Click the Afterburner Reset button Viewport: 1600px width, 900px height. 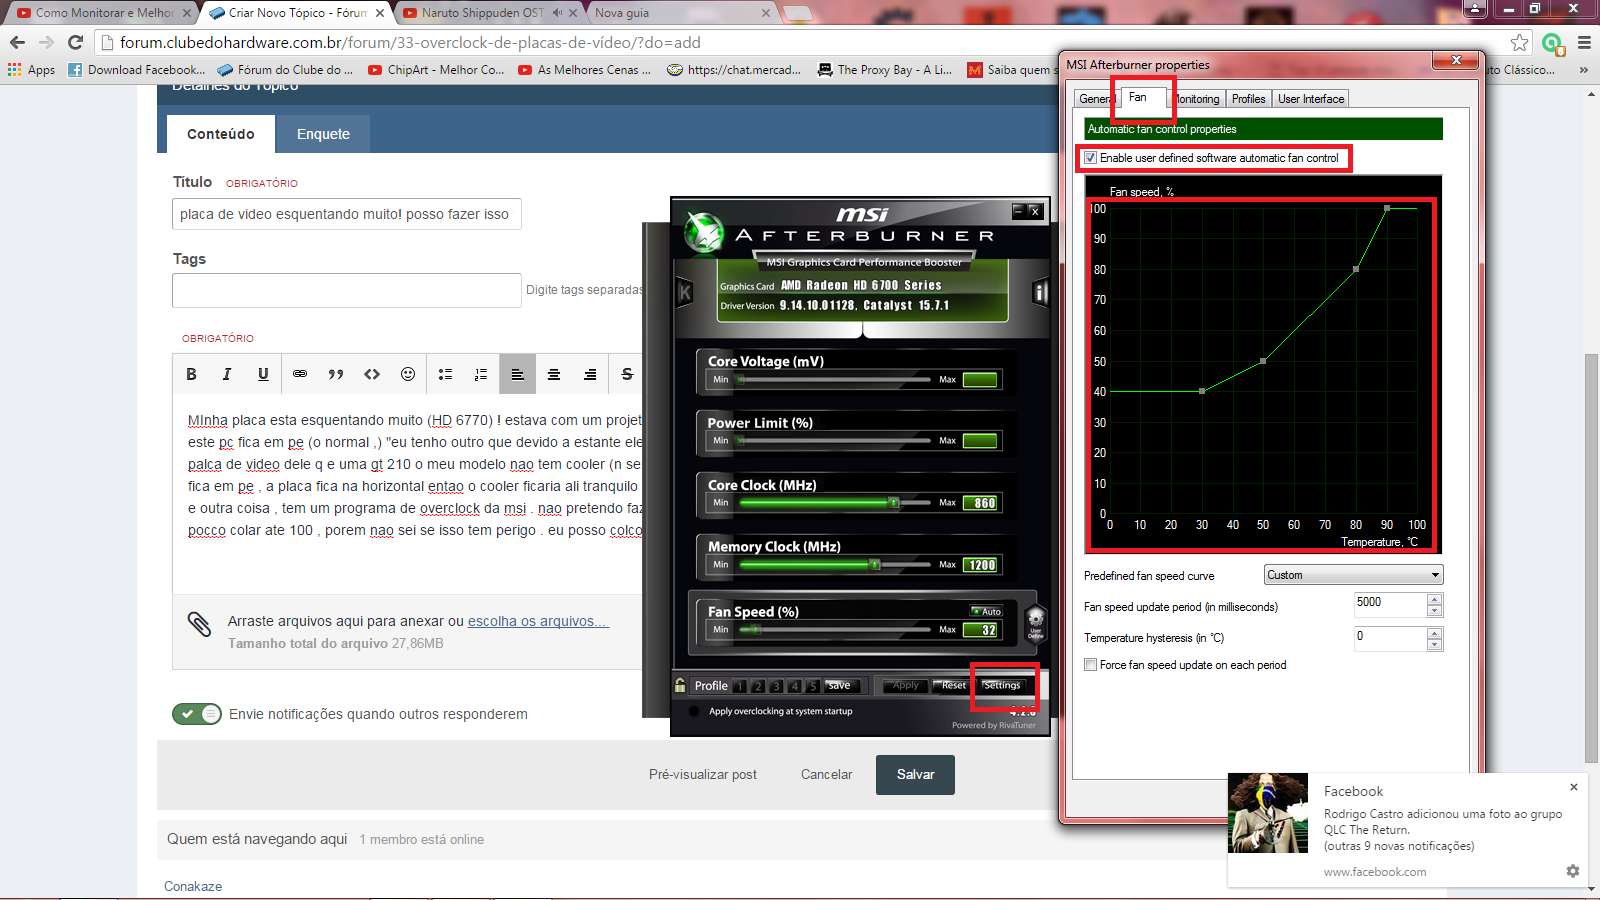(952, 685)
